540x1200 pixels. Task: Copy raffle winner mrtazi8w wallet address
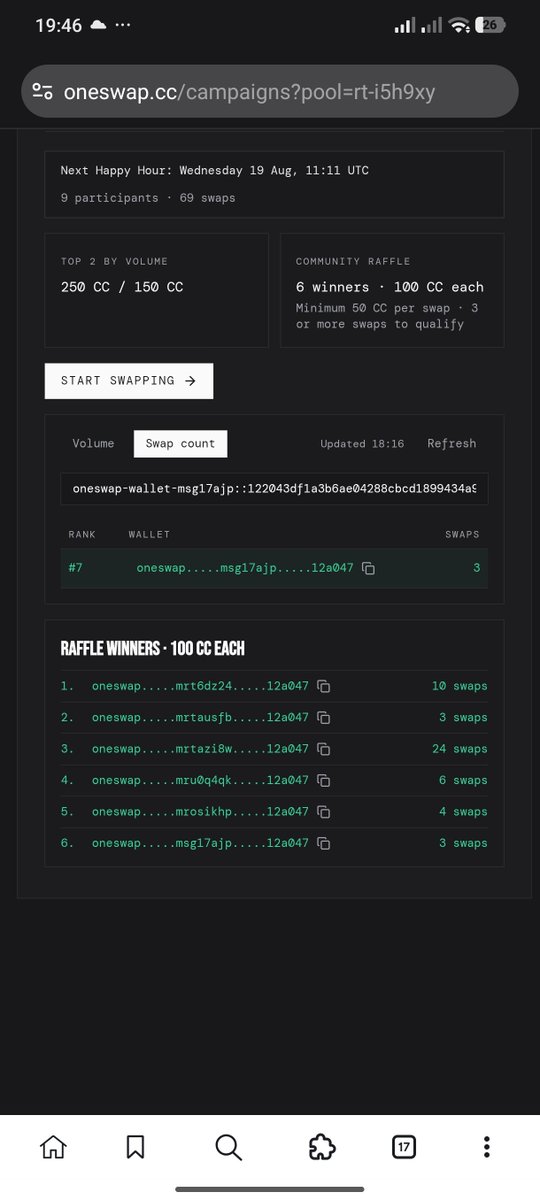[323, 749]
